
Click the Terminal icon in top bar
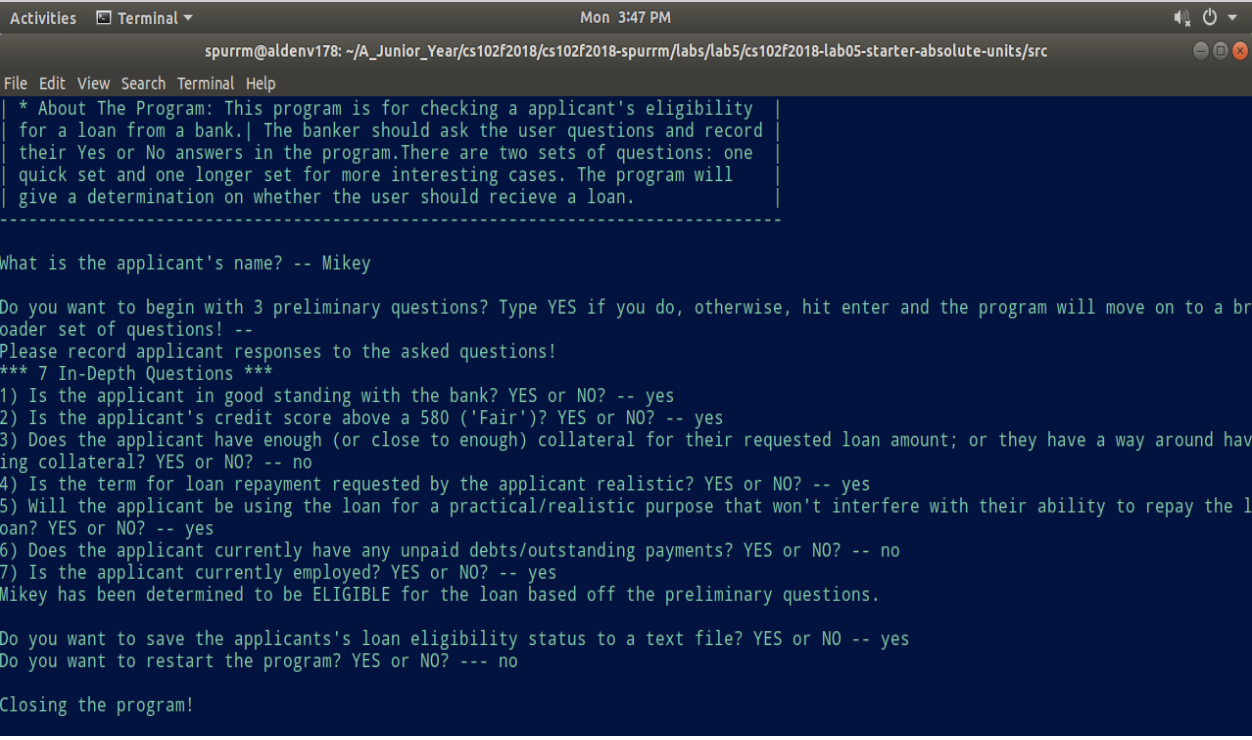tap(104, 18)
